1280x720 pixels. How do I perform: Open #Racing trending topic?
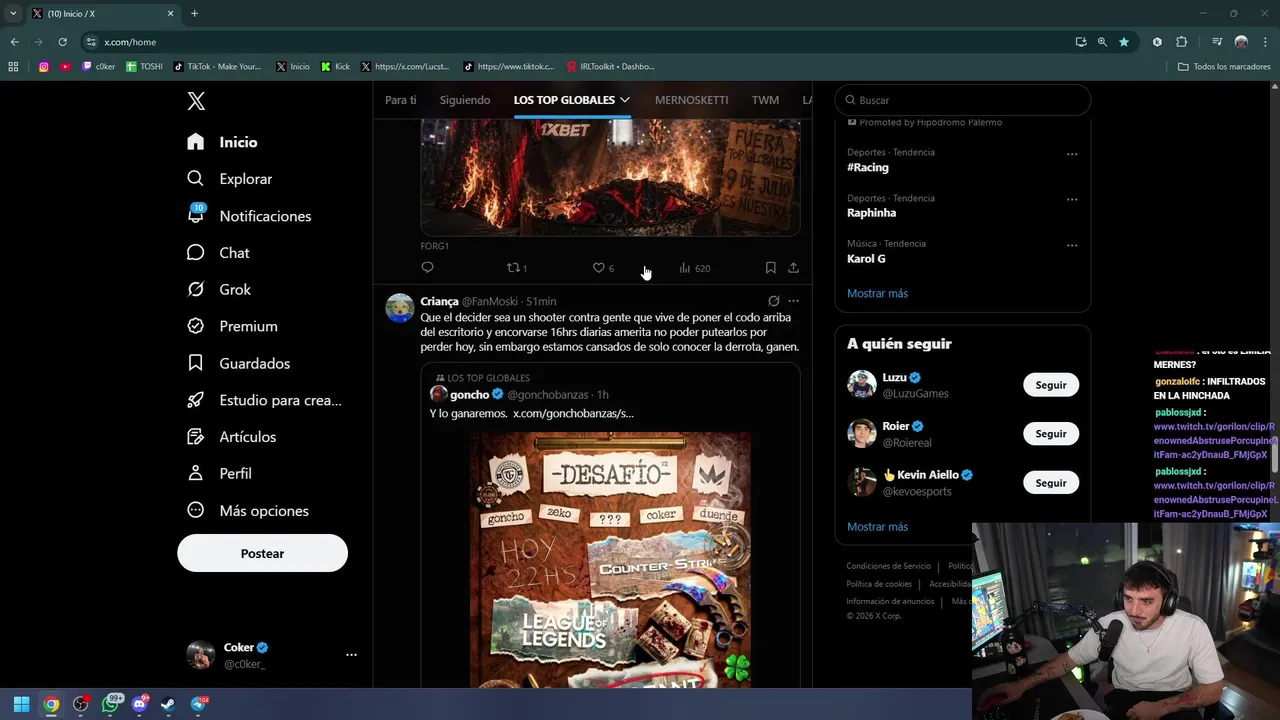coord(867,167)
